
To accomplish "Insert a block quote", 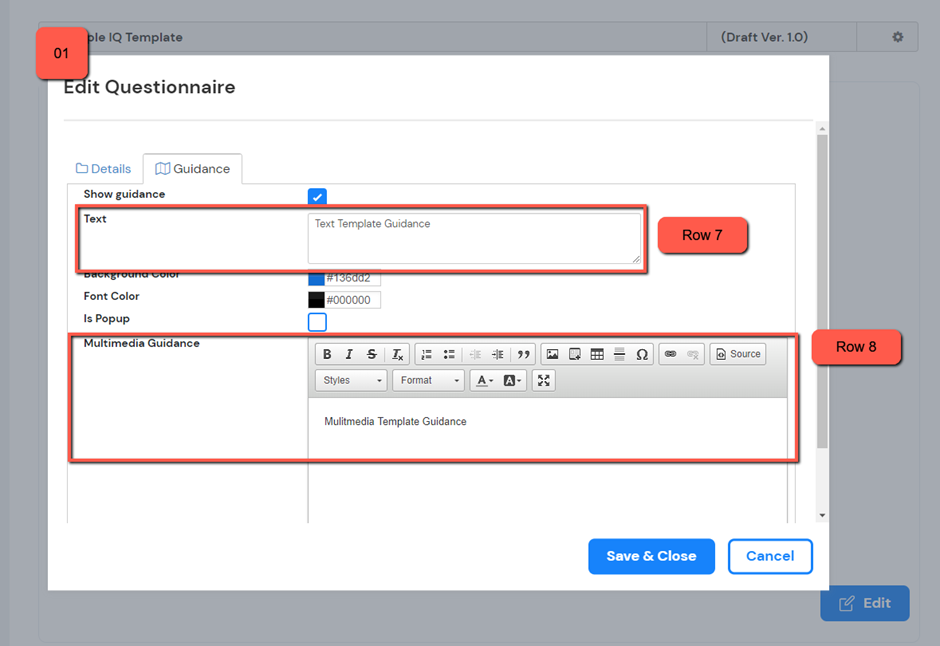I will click(x=523, y=355).
